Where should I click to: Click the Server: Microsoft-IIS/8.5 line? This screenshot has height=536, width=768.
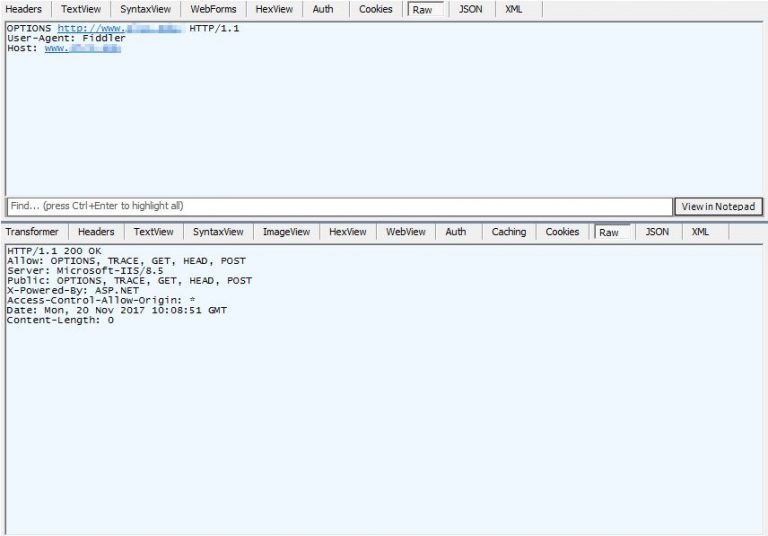click(x=85, y=270)
